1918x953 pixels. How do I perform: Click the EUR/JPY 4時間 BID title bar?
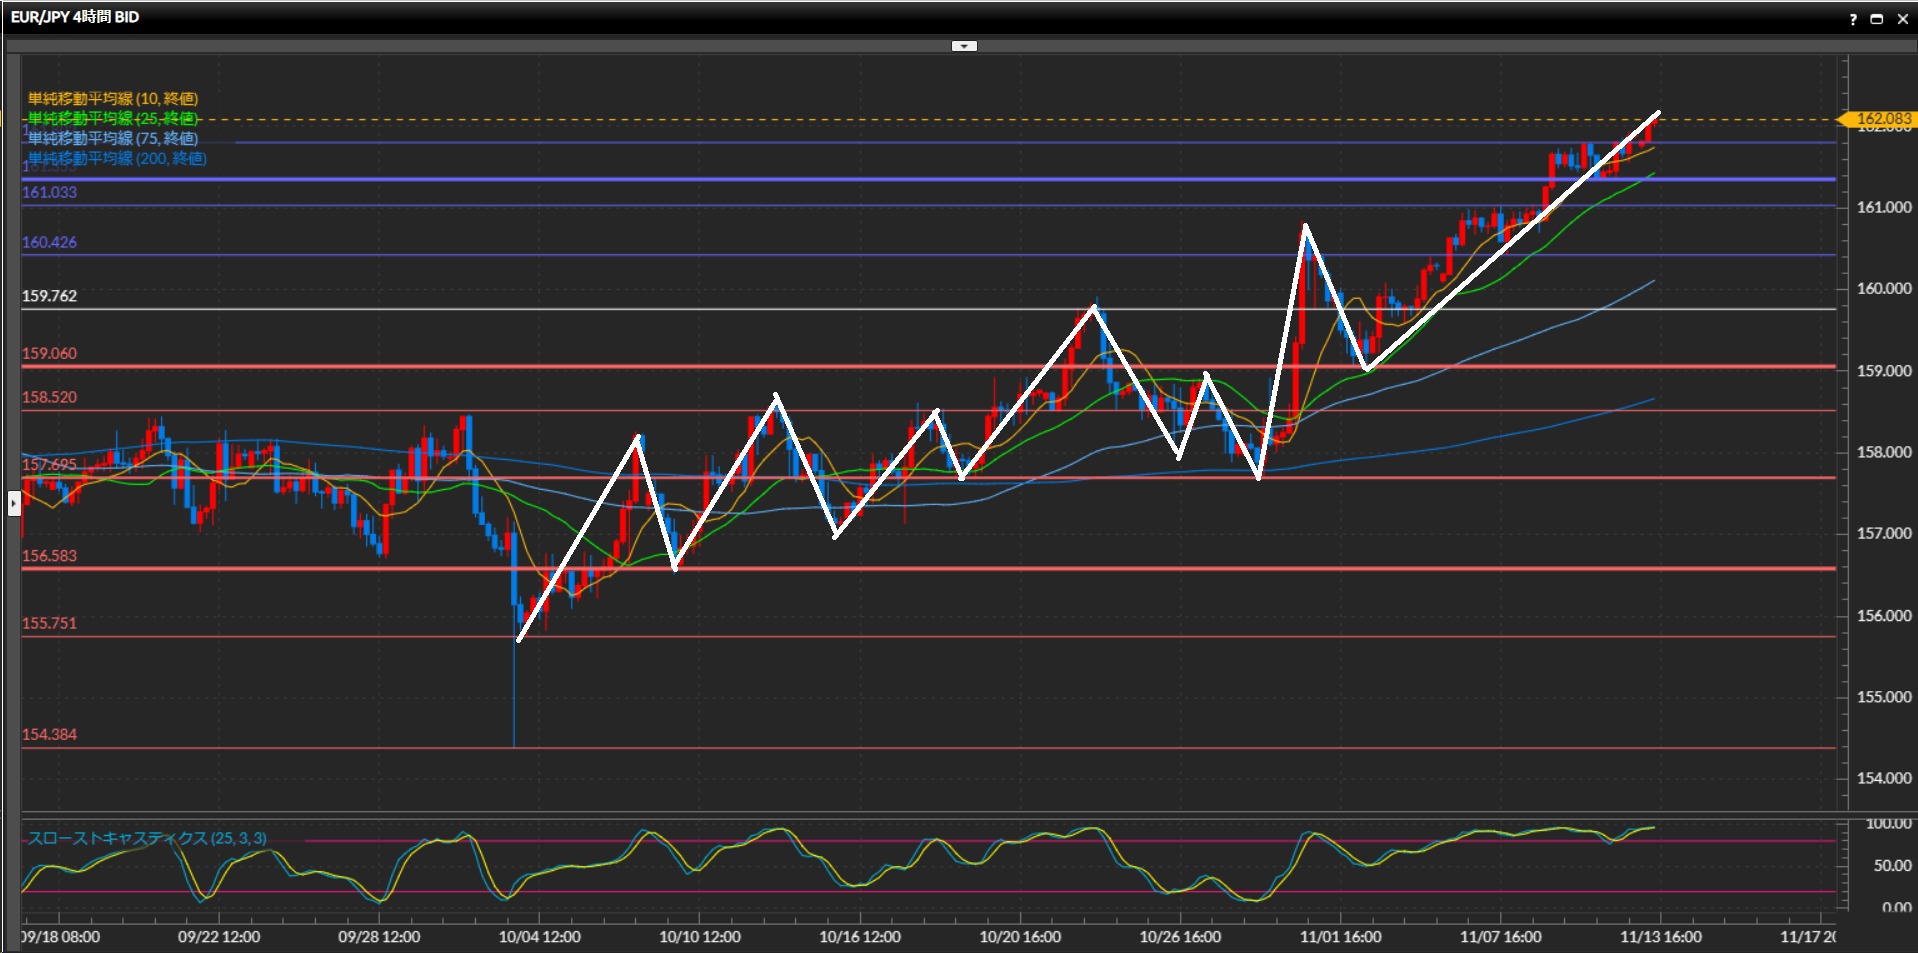(x=75, y=17)
